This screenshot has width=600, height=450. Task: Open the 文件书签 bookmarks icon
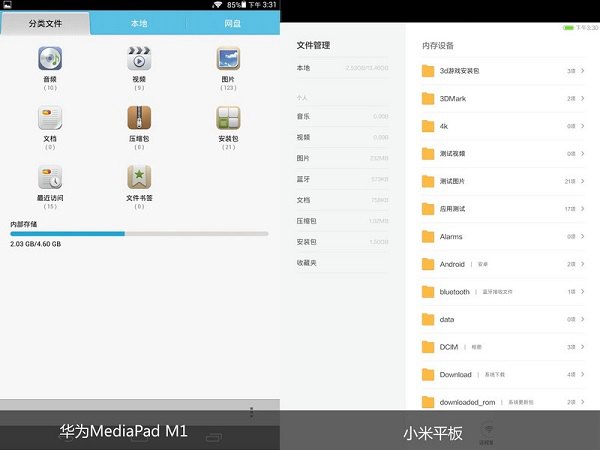139,177
